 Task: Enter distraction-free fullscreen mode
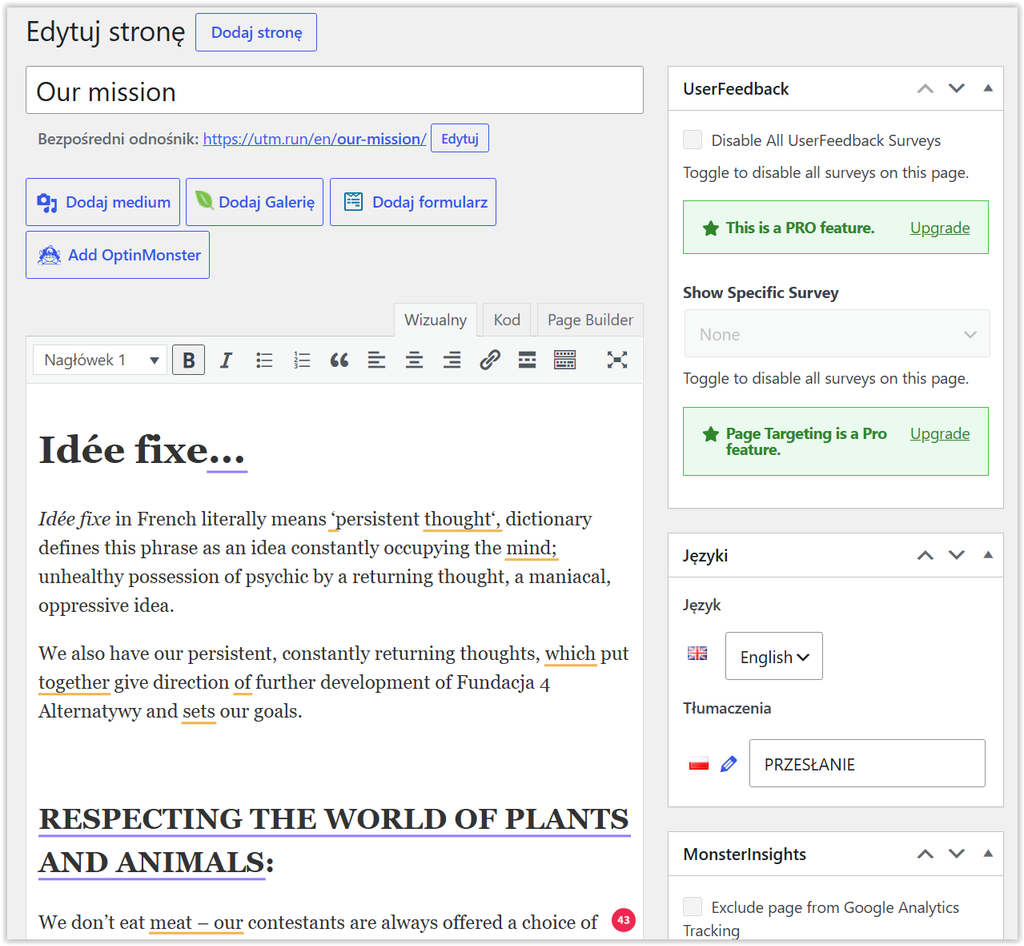(x=617, y=360)
